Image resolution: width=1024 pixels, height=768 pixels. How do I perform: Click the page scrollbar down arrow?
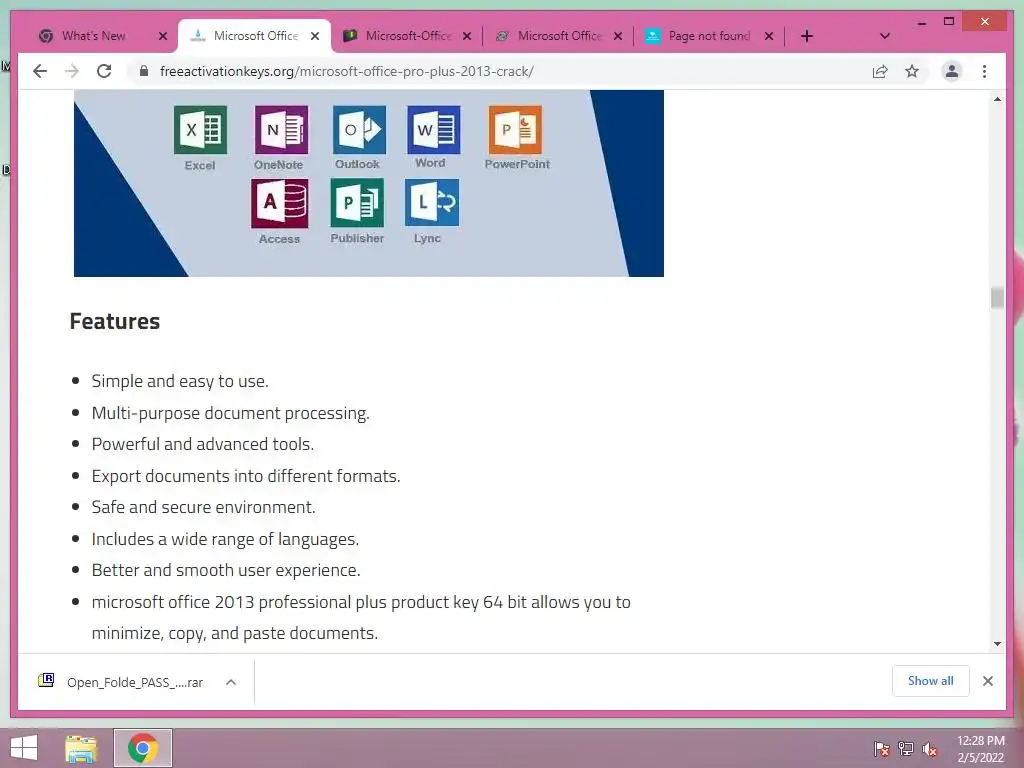click(997, 644)
